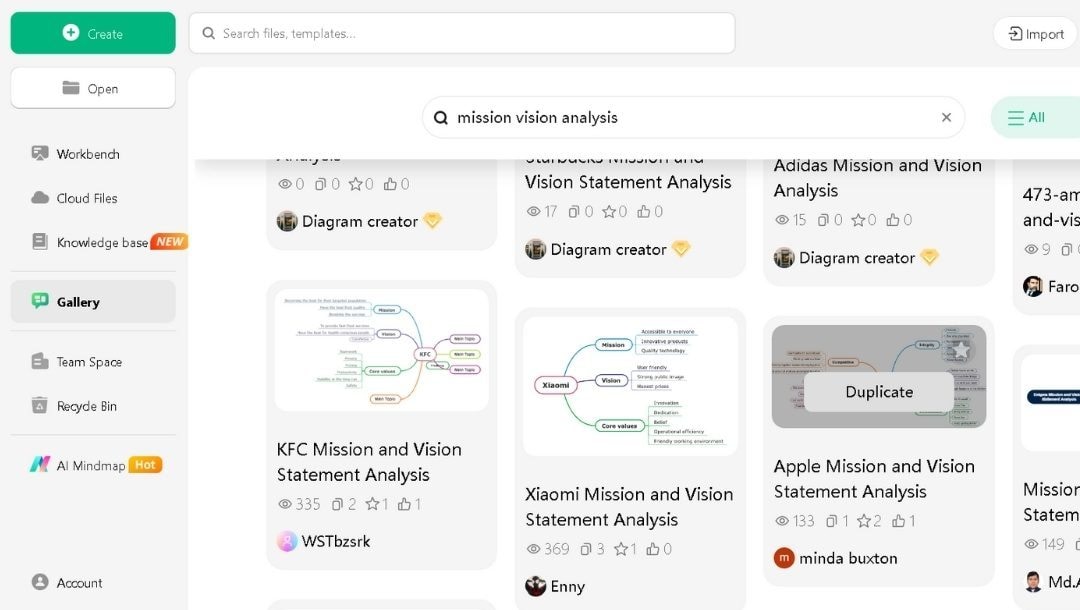The height and width of the screenshot is (610, 1080).
Task: Toggle the favorite star on Apple template thumbnail
Action: 961,350
